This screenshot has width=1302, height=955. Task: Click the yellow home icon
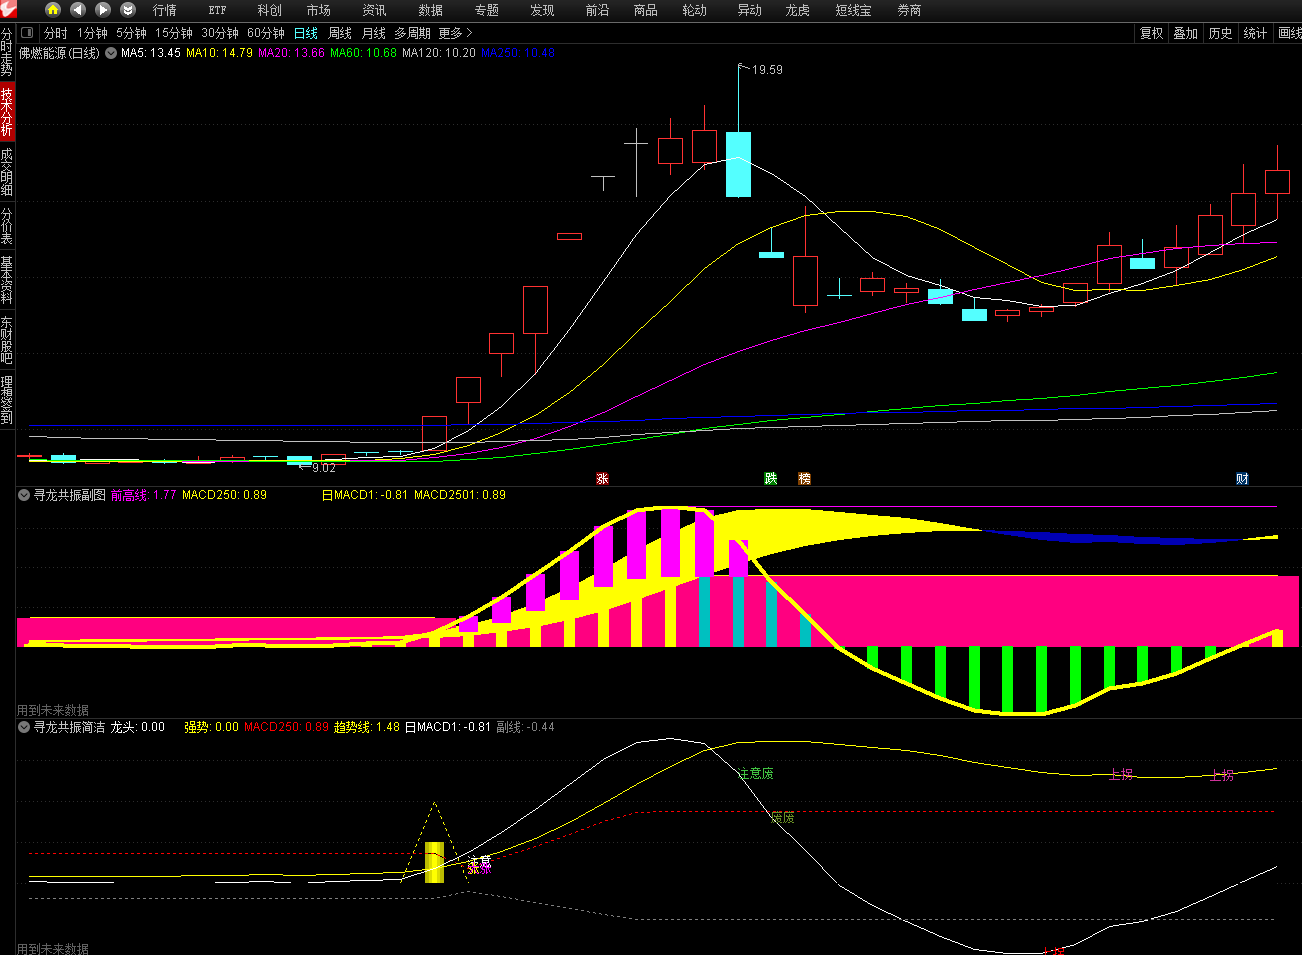53,10
